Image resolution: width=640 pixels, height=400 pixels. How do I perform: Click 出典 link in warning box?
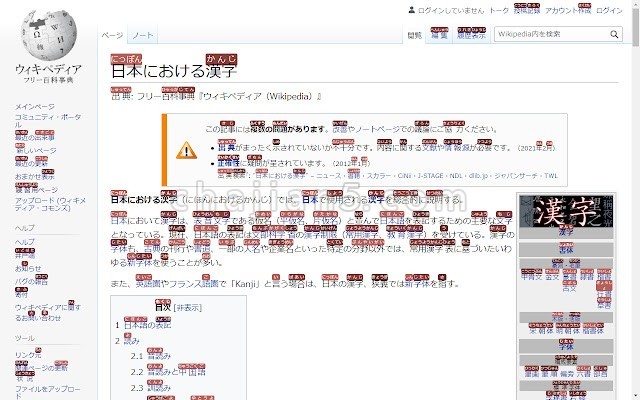pos(227,147)
